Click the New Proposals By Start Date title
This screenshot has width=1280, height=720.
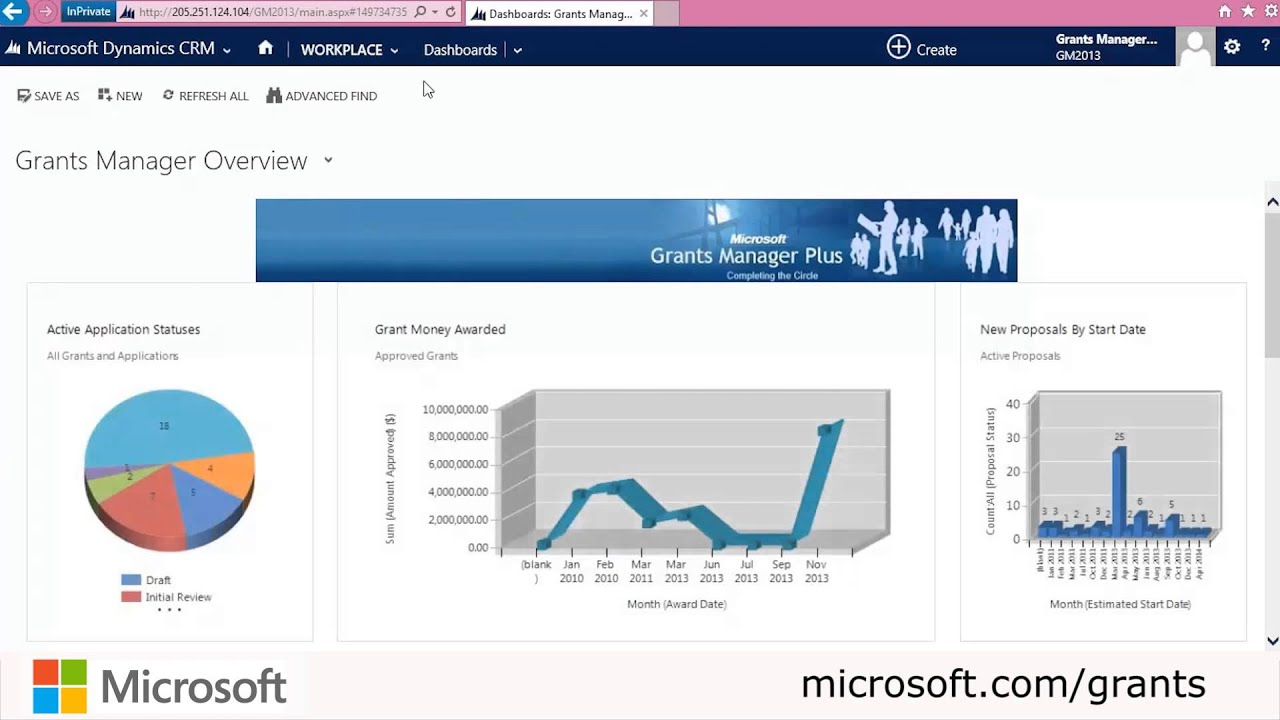[1063, 329]
